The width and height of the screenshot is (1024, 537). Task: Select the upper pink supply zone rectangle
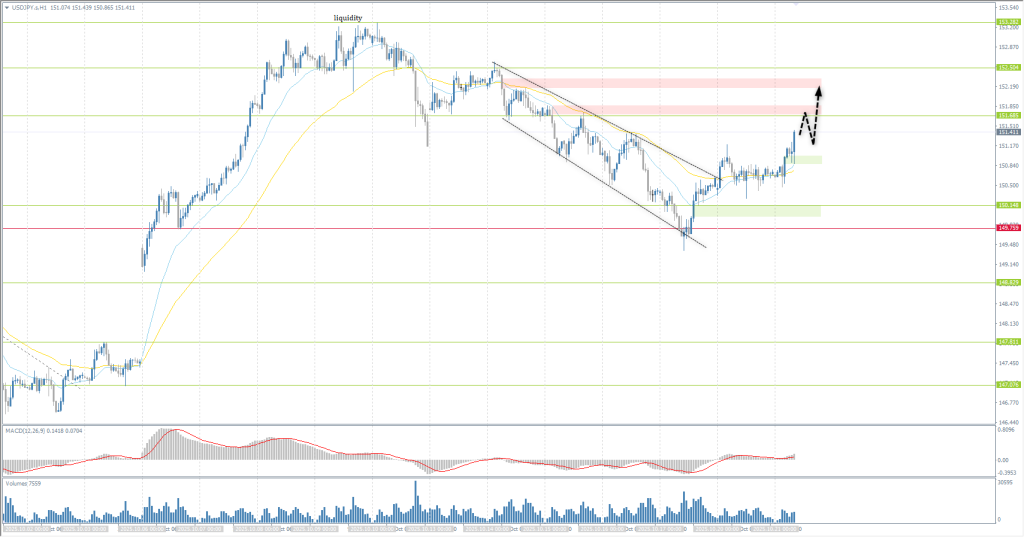coord(660,81)
